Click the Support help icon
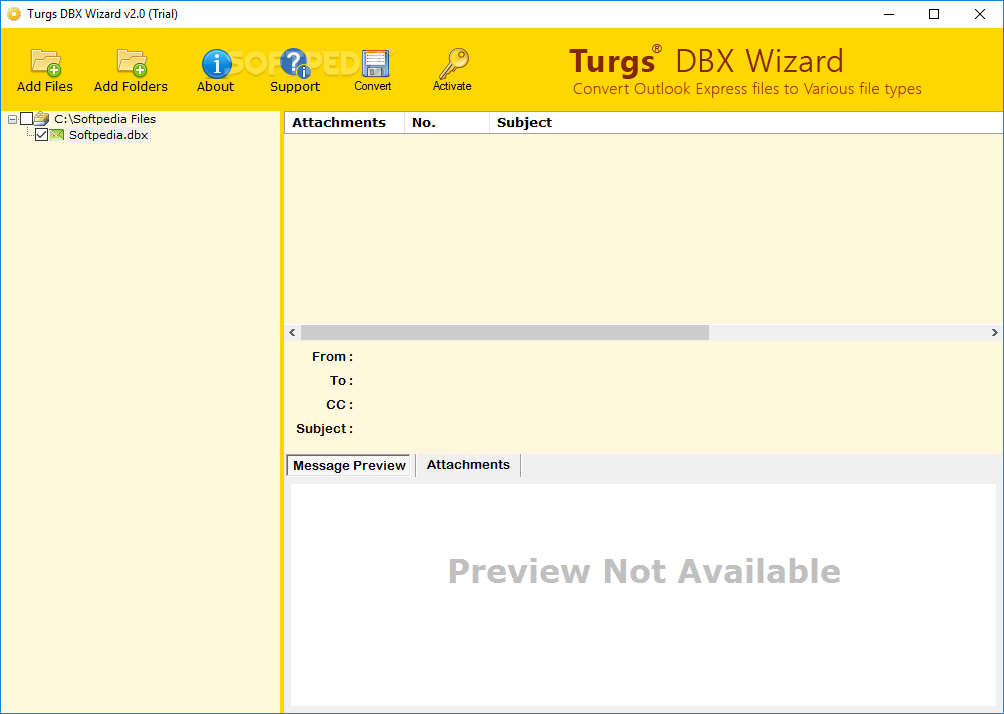 pyautogui.click(x=295, y=63)
